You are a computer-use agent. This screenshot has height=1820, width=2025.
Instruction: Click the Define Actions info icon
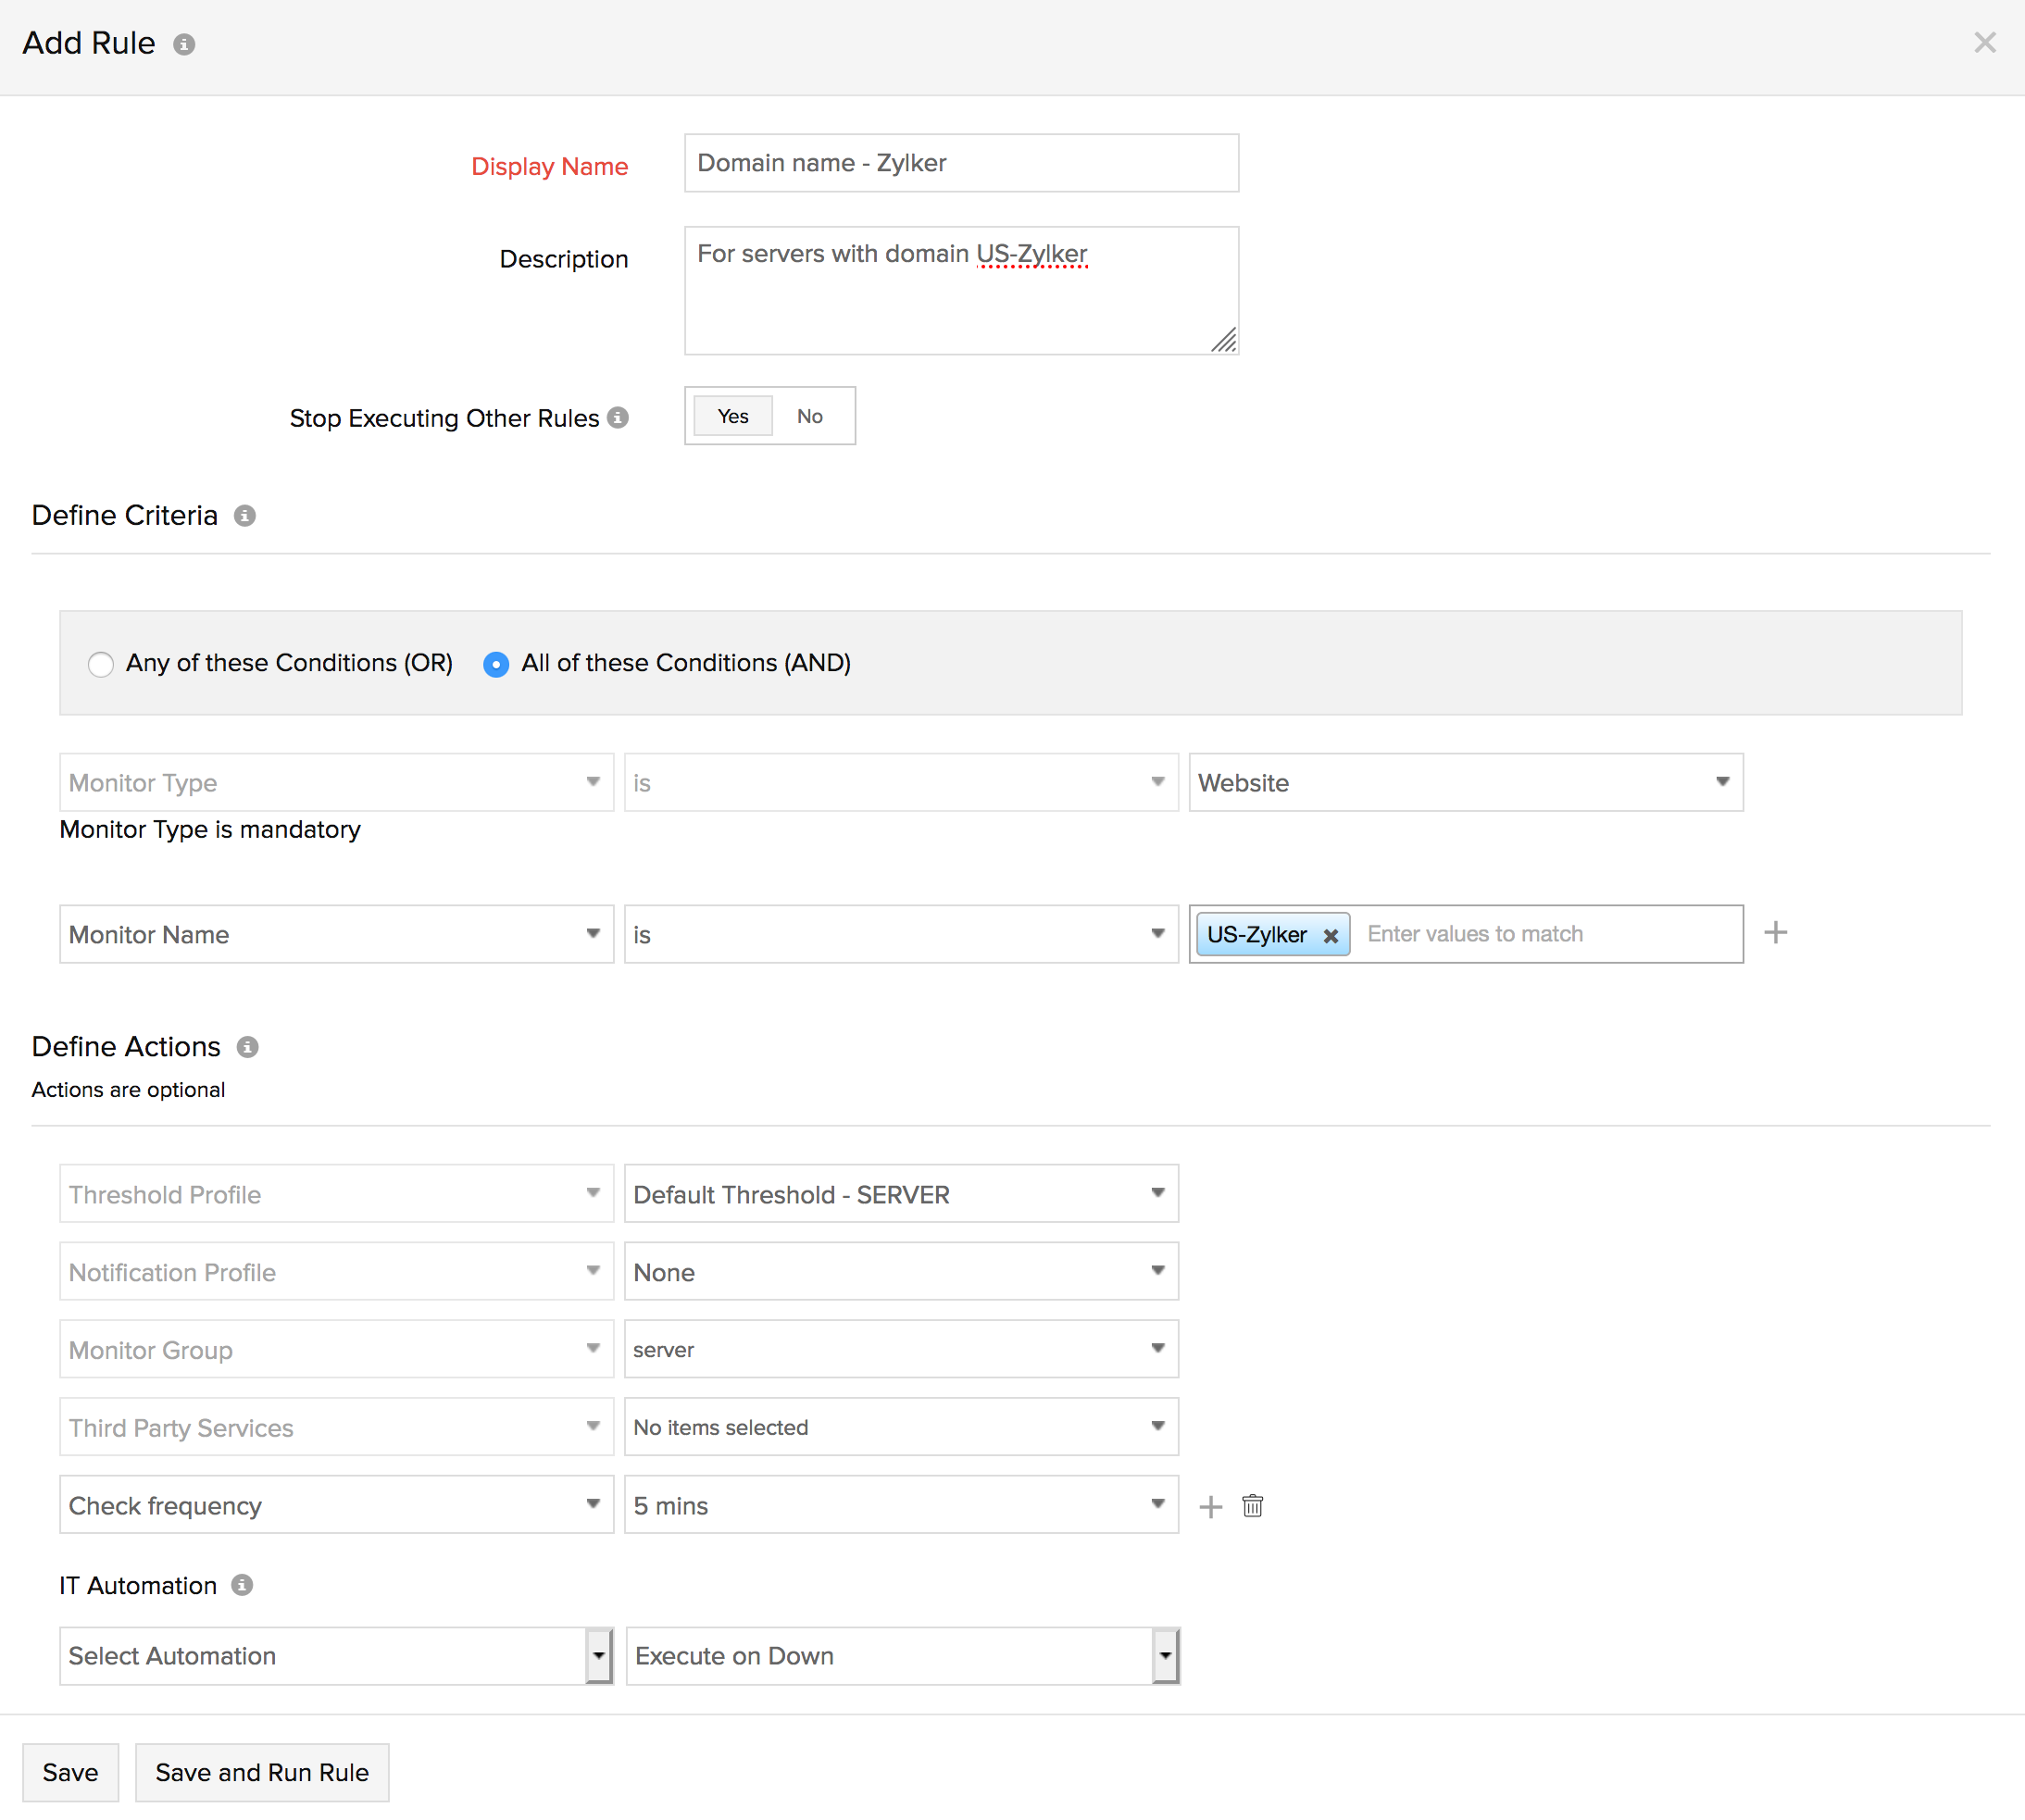tap(248, 1047)
